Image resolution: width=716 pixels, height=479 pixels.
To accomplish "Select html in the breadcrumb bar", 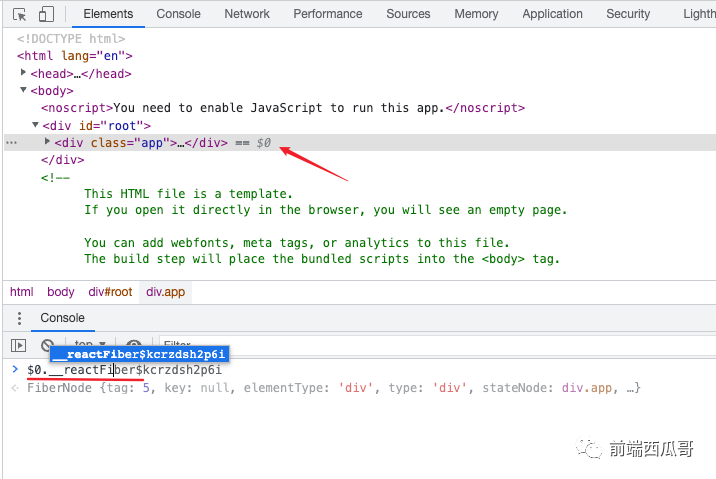I will tap(22, 292).
